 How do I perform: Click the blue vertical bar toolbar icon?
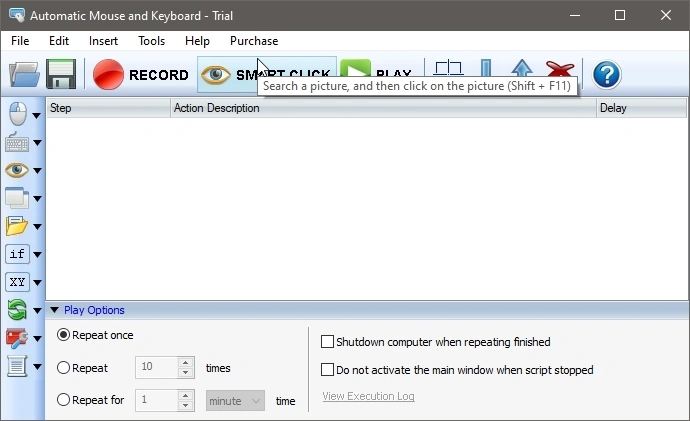486,68
